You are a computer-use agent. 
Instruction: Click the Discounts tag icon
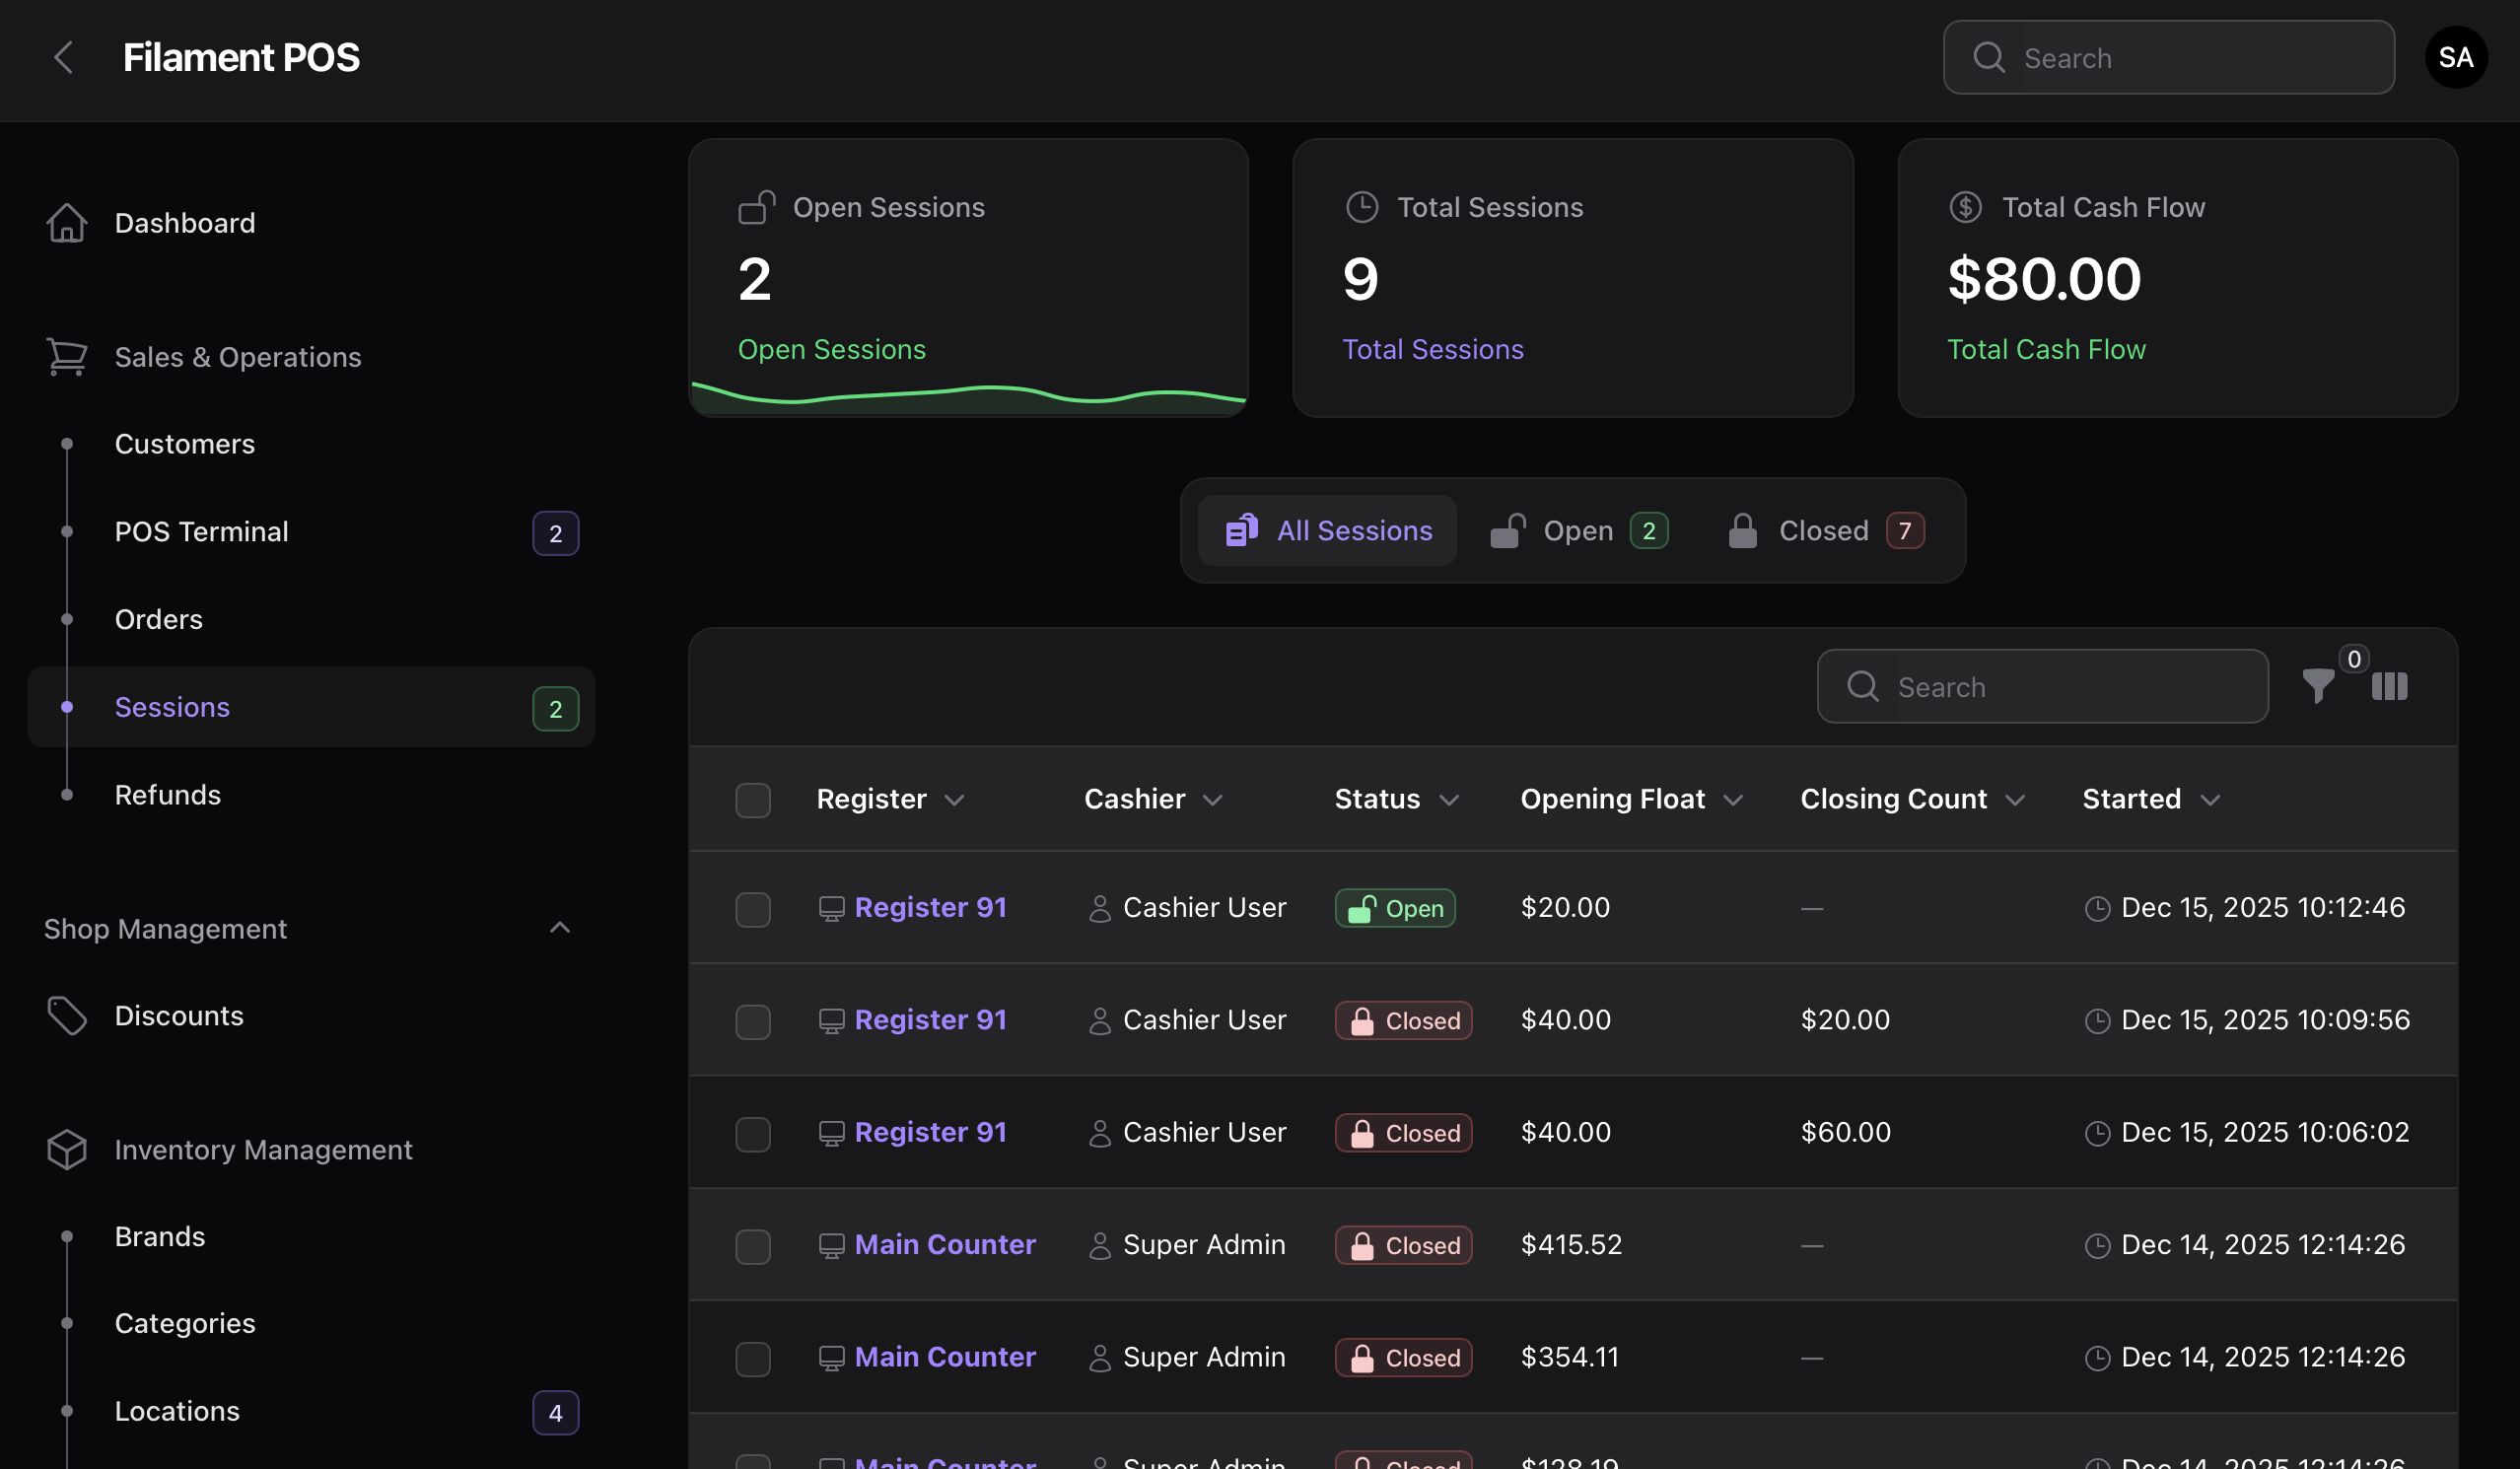tap(67, 1015)
